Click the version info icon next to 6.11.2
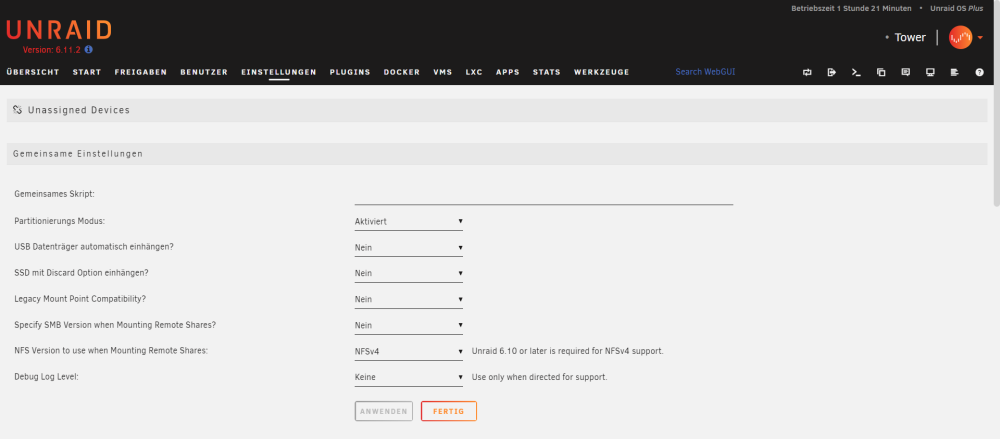This screenshot has width=1000, height=439. 89,49
